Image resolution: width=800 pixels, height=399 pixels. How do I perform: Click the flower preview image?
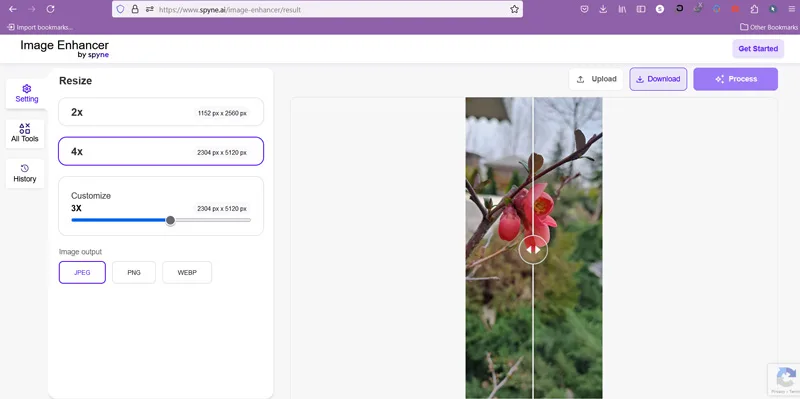[x=534, y=248]
